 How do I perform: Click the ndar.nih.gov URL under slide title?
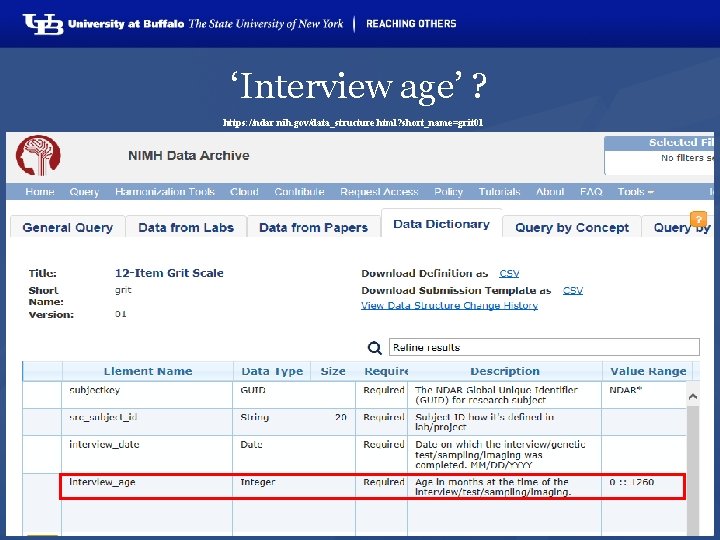(353, 123)
